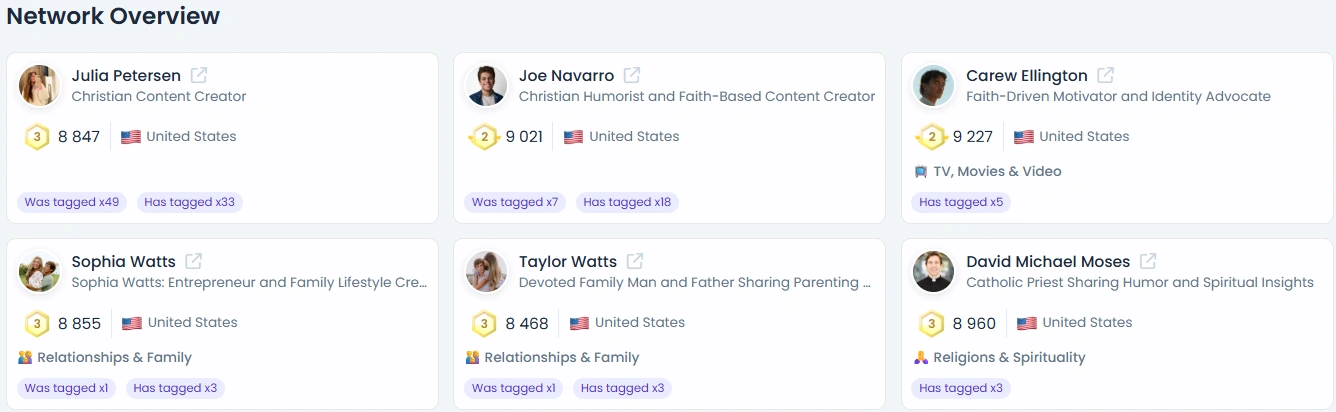Image resolution: width=1336 pixels, height=412 pixels.
Task: Open the Taylor Watts name link
Action: click(568, 262)
